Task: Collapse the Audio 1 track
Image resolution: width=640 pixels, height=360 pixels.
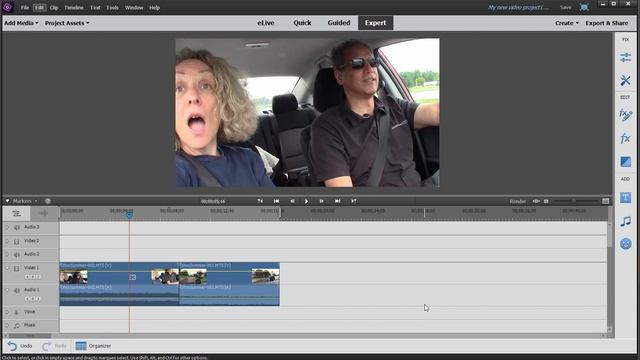Action: 7,290
